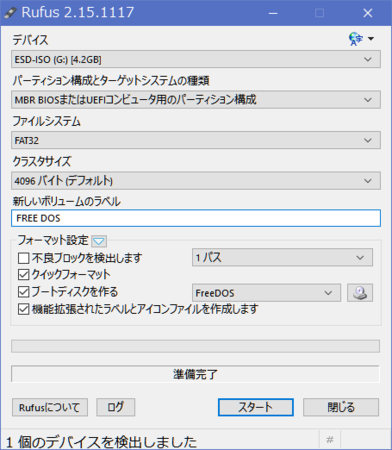This screenshot has height=450, width=392.
Task: Open the bad block passes dropdown
Action: pos(282,257)
